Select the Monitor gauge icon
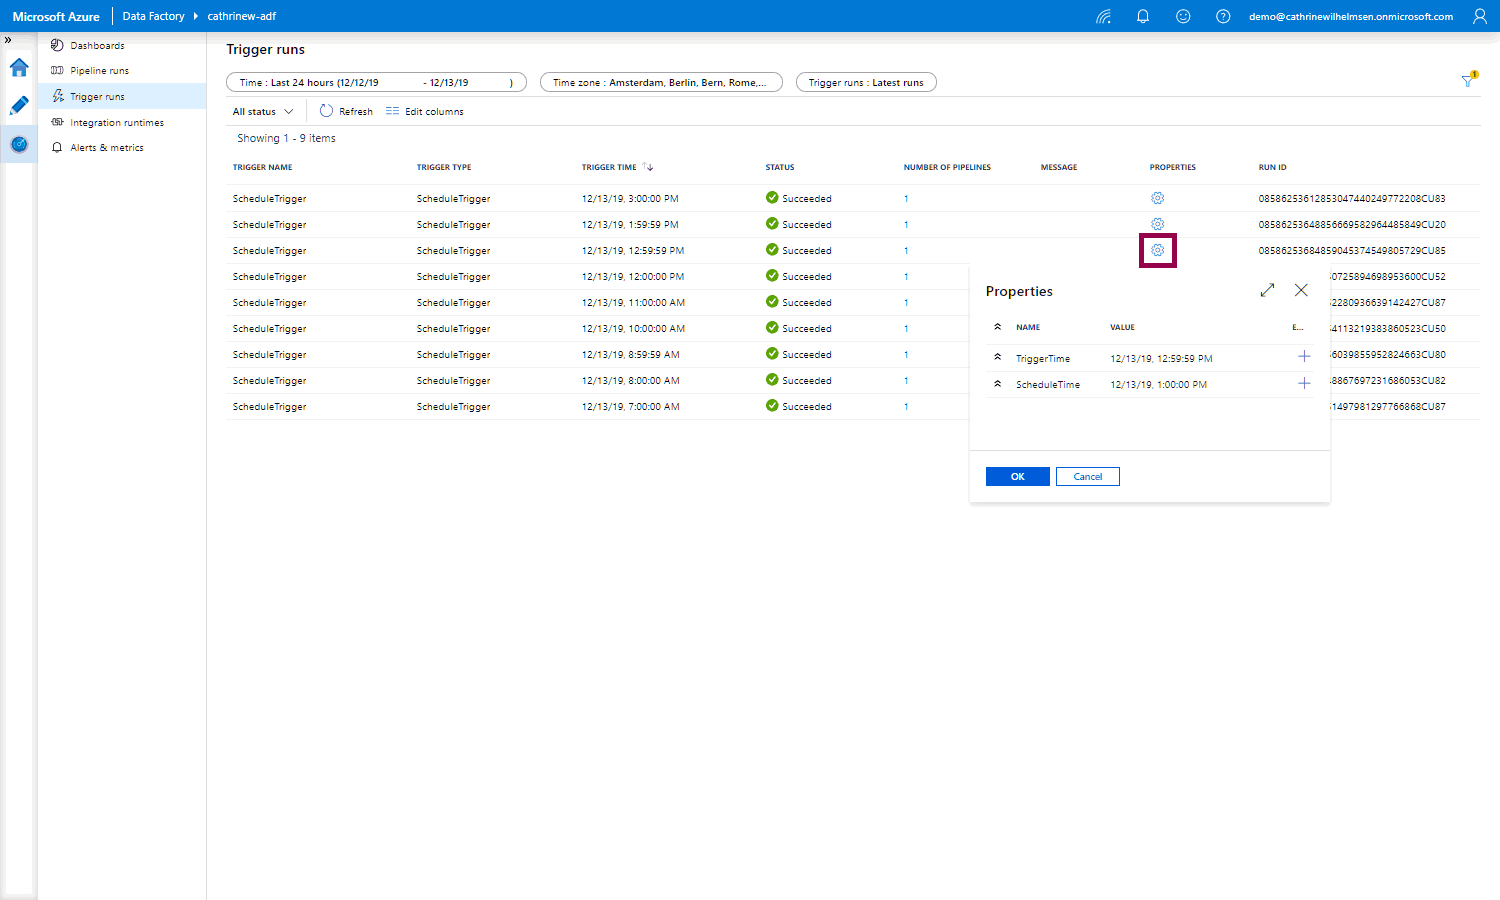Viewport: 1500px width, 900px height. tap(19, 145)
